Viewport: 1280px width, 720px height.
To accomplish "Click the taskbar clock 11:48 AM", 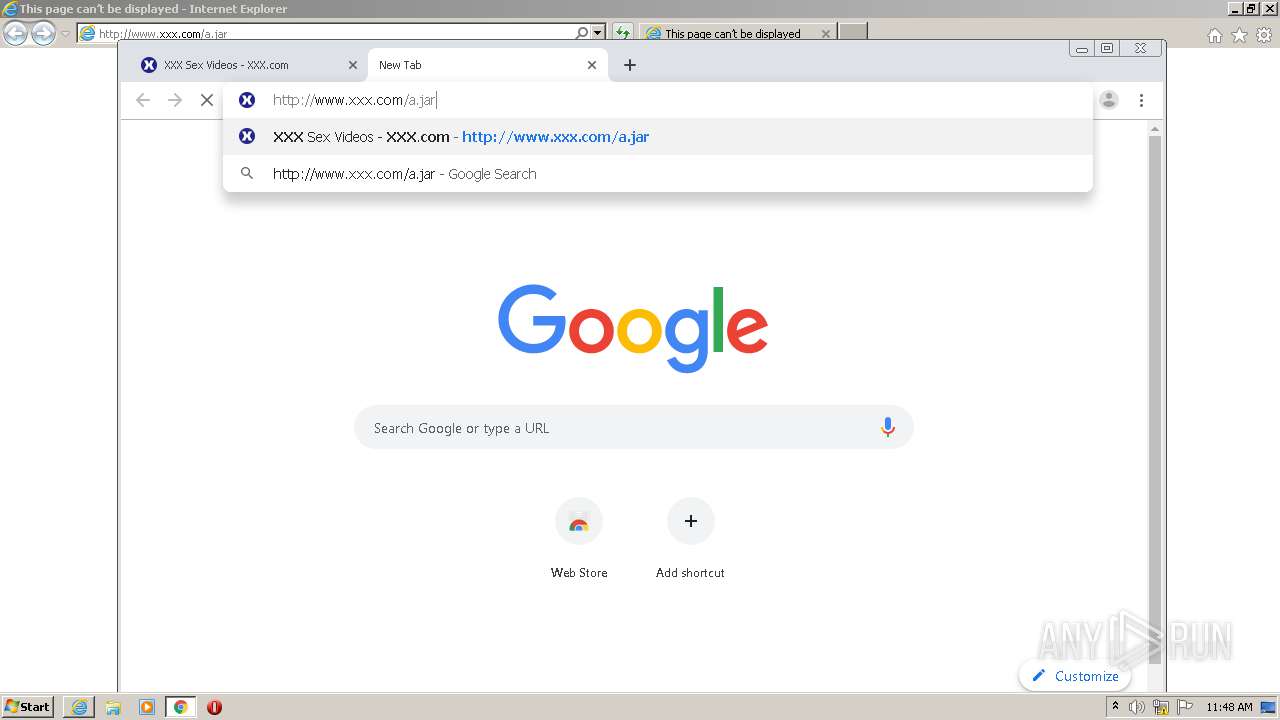I will click(x=1229, y=707).
